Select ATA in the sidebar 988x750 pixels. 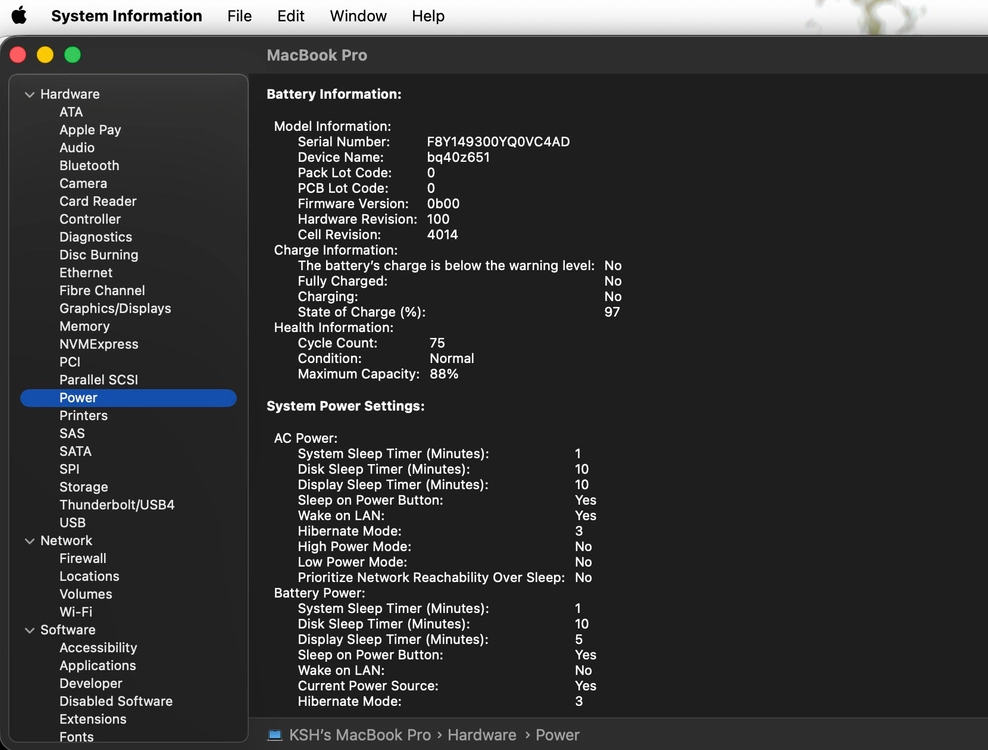pyautogui.click(x=71, y=112)
